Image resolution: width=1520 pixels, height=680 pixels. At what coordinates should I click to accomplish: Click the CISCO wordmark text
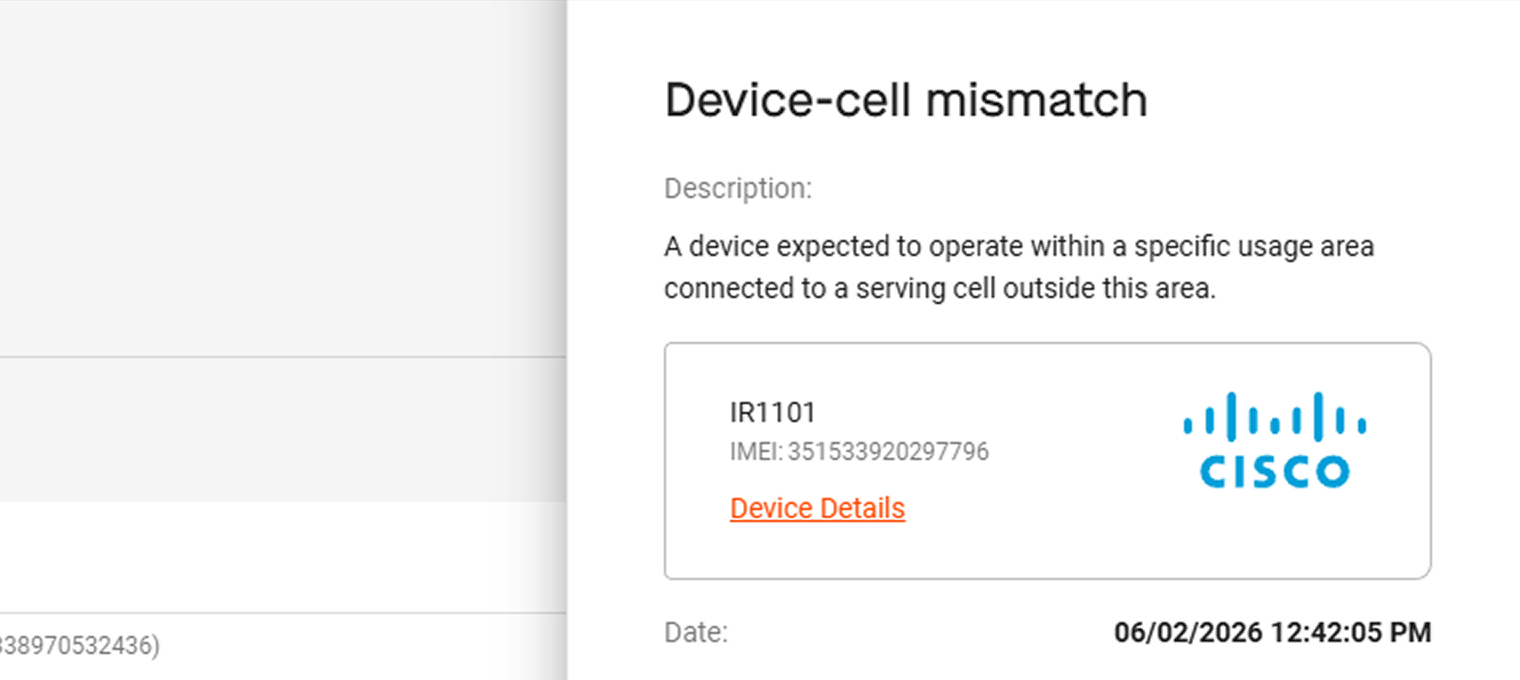point(1275,471)
